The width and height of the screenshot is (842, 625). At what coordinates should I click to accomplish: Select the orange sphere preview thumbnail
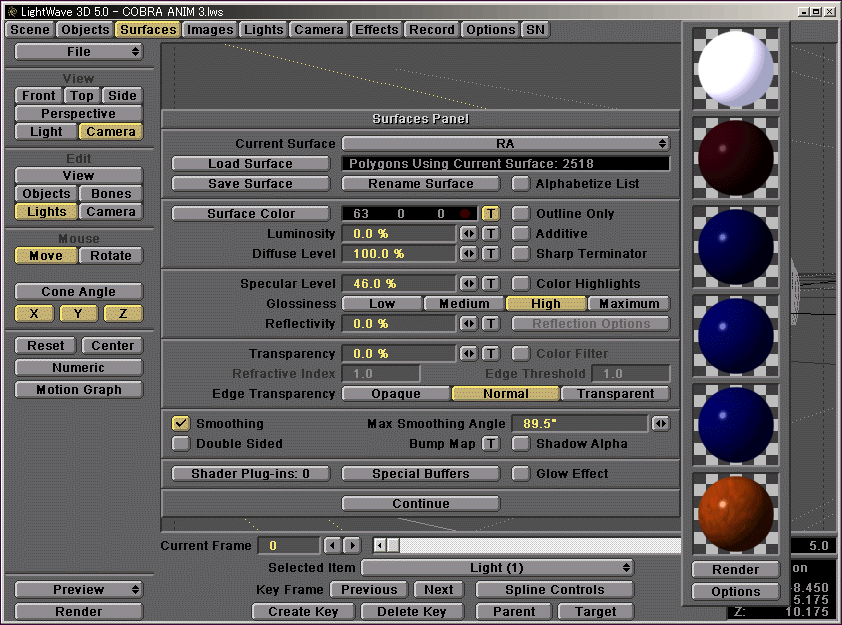pyautogui.click(x=736, y=513)
